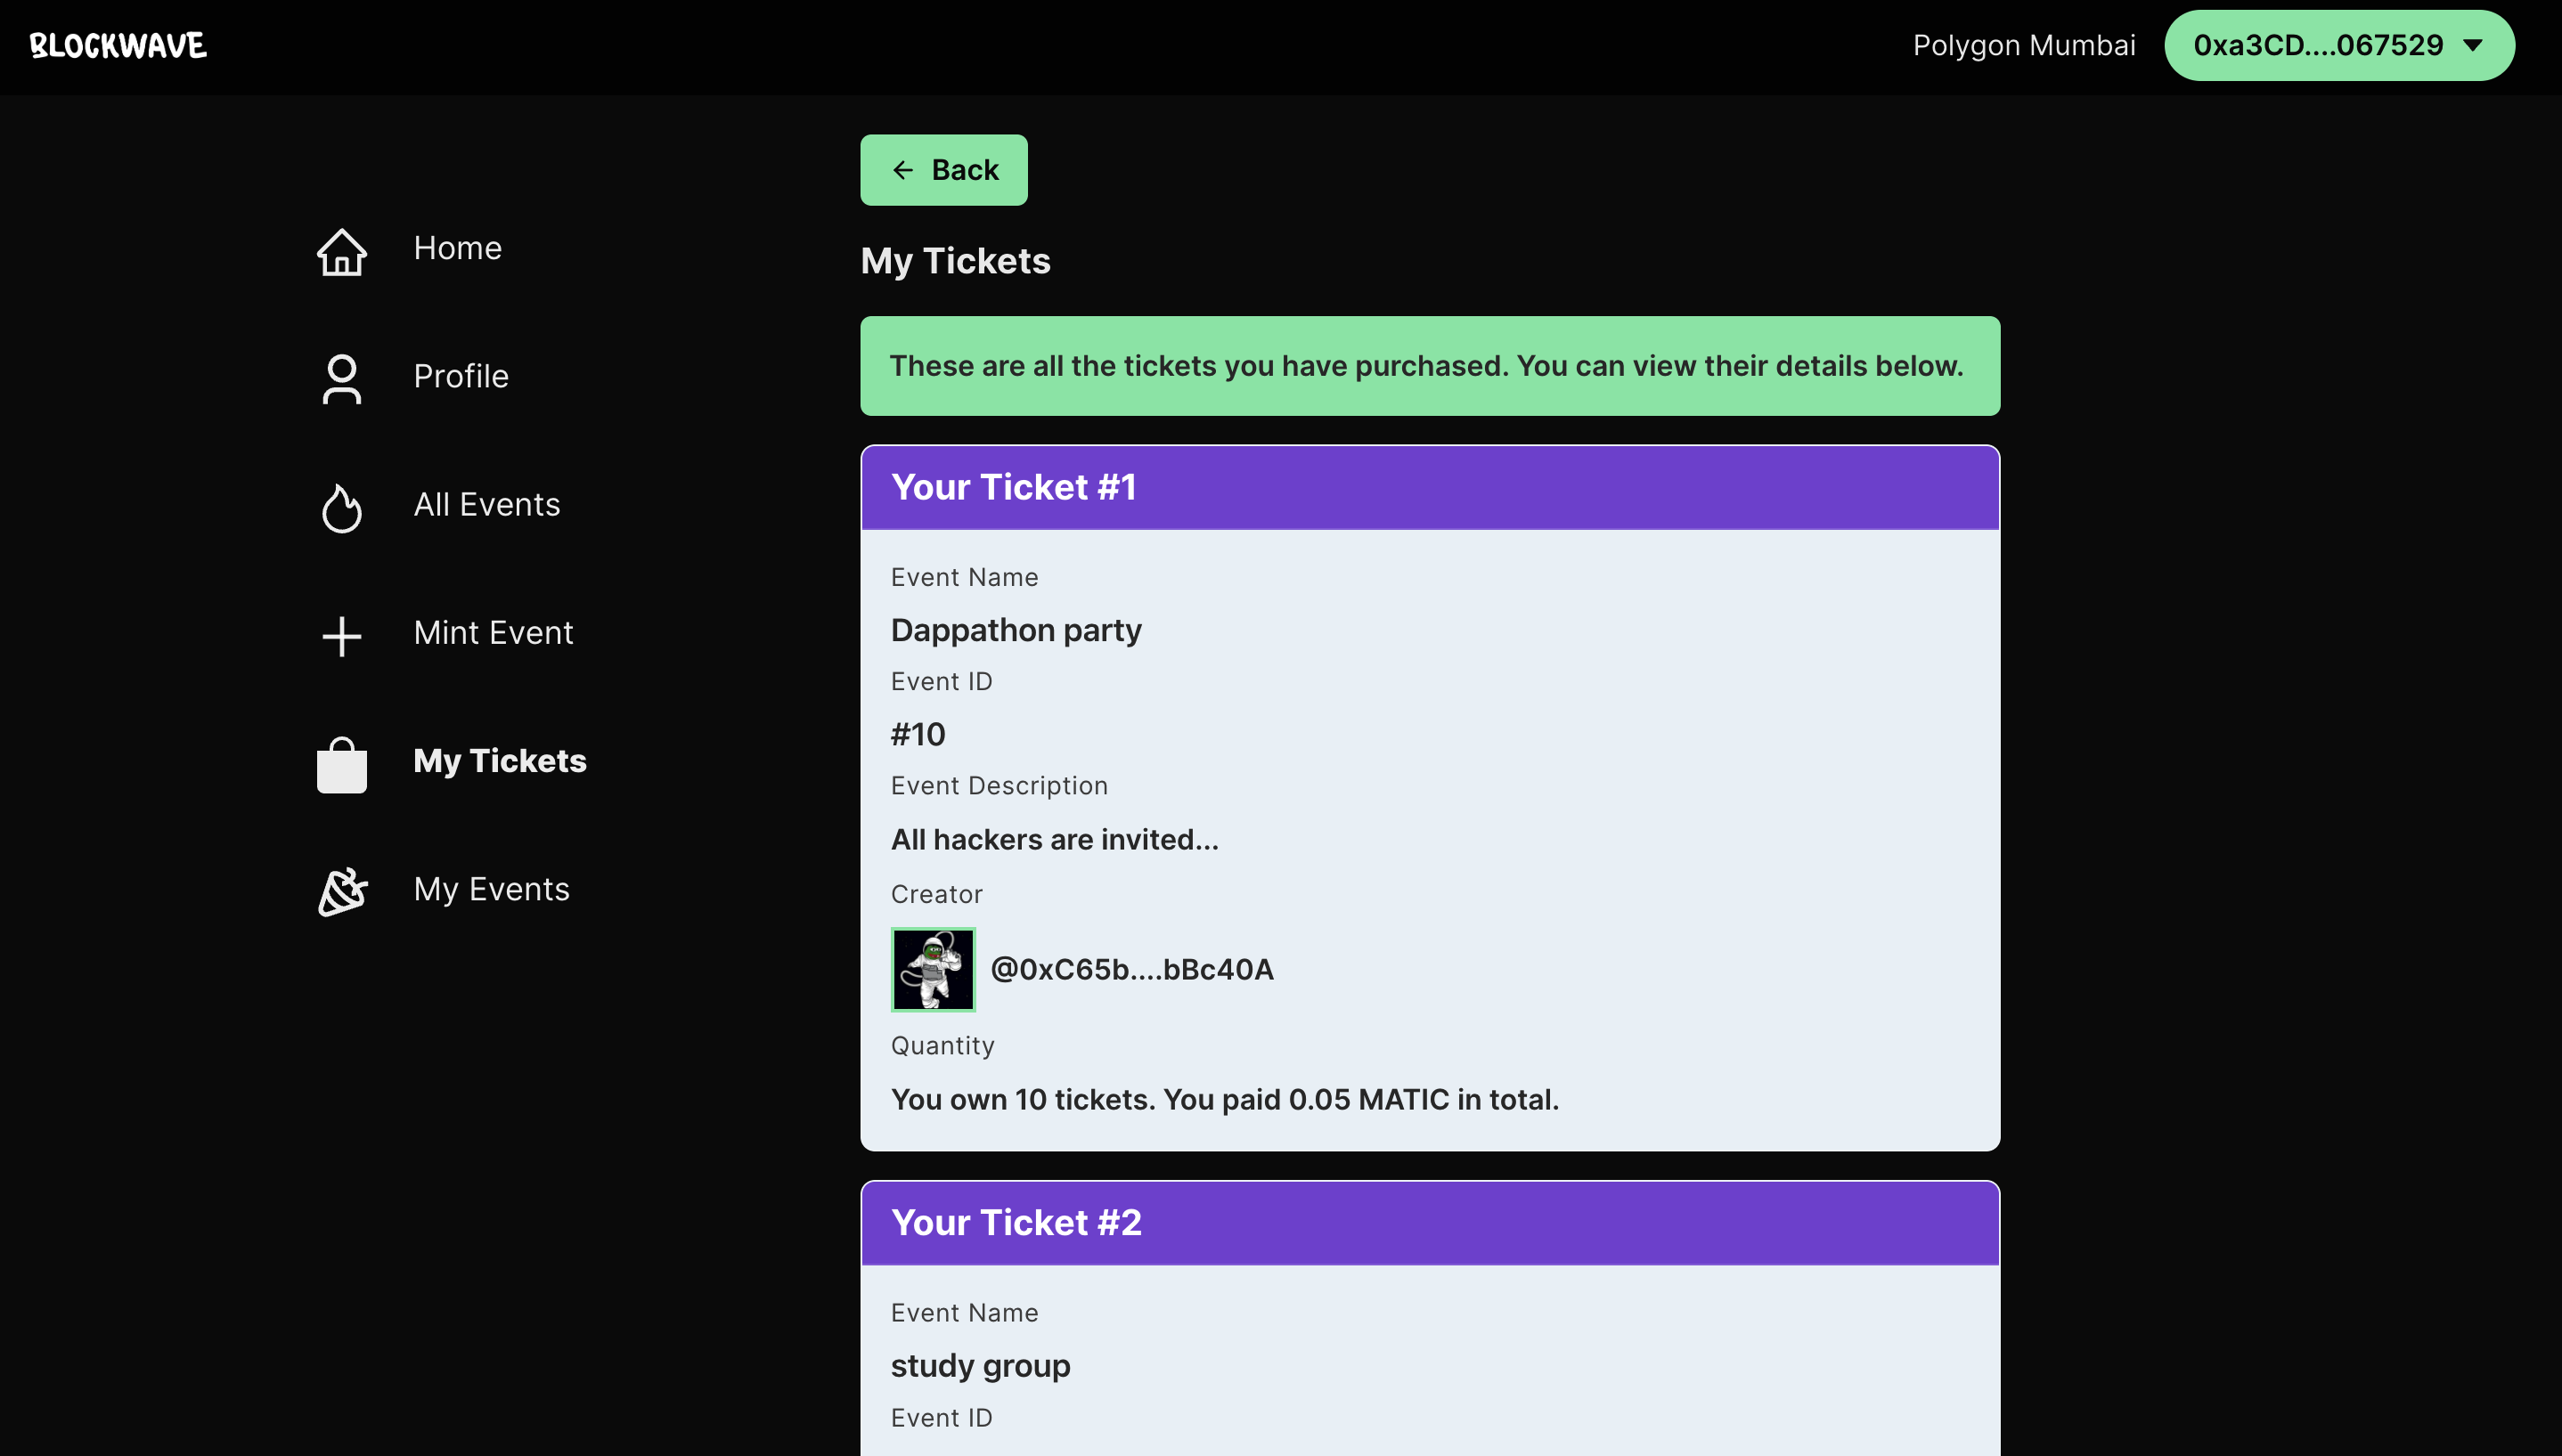The height and width of the screenshot is (1456, 2562).
Task: Open the 0xa3CD....067529 wallet menu
Action: [2317, 45]
